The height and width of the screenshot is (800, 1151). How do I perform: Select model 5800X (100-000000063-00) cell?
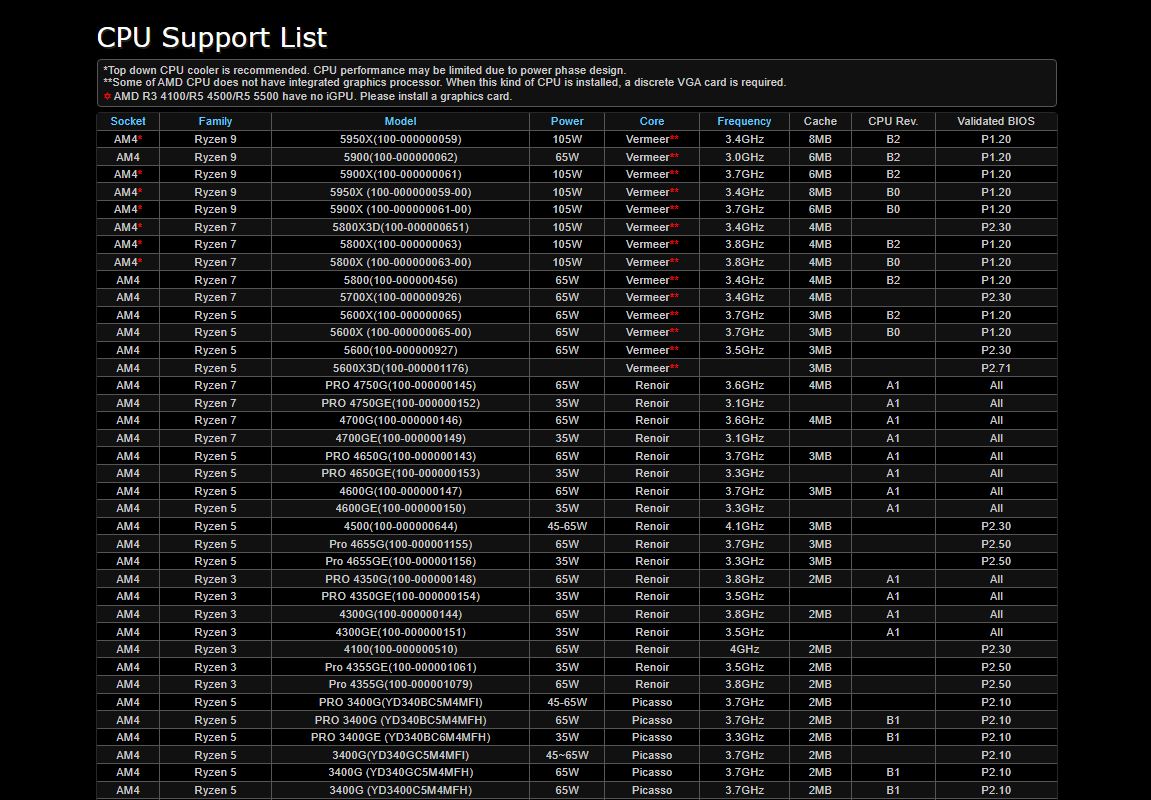click(x=400, y=262)
